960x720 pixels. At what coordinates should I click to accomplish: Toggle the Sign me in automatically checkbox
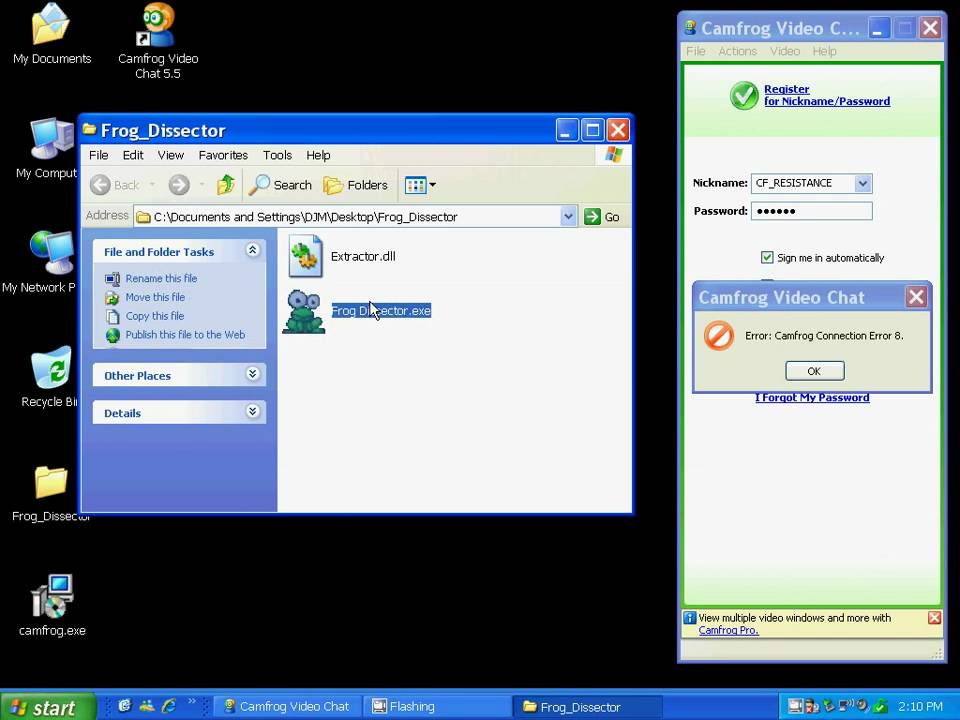coord(767,257)
